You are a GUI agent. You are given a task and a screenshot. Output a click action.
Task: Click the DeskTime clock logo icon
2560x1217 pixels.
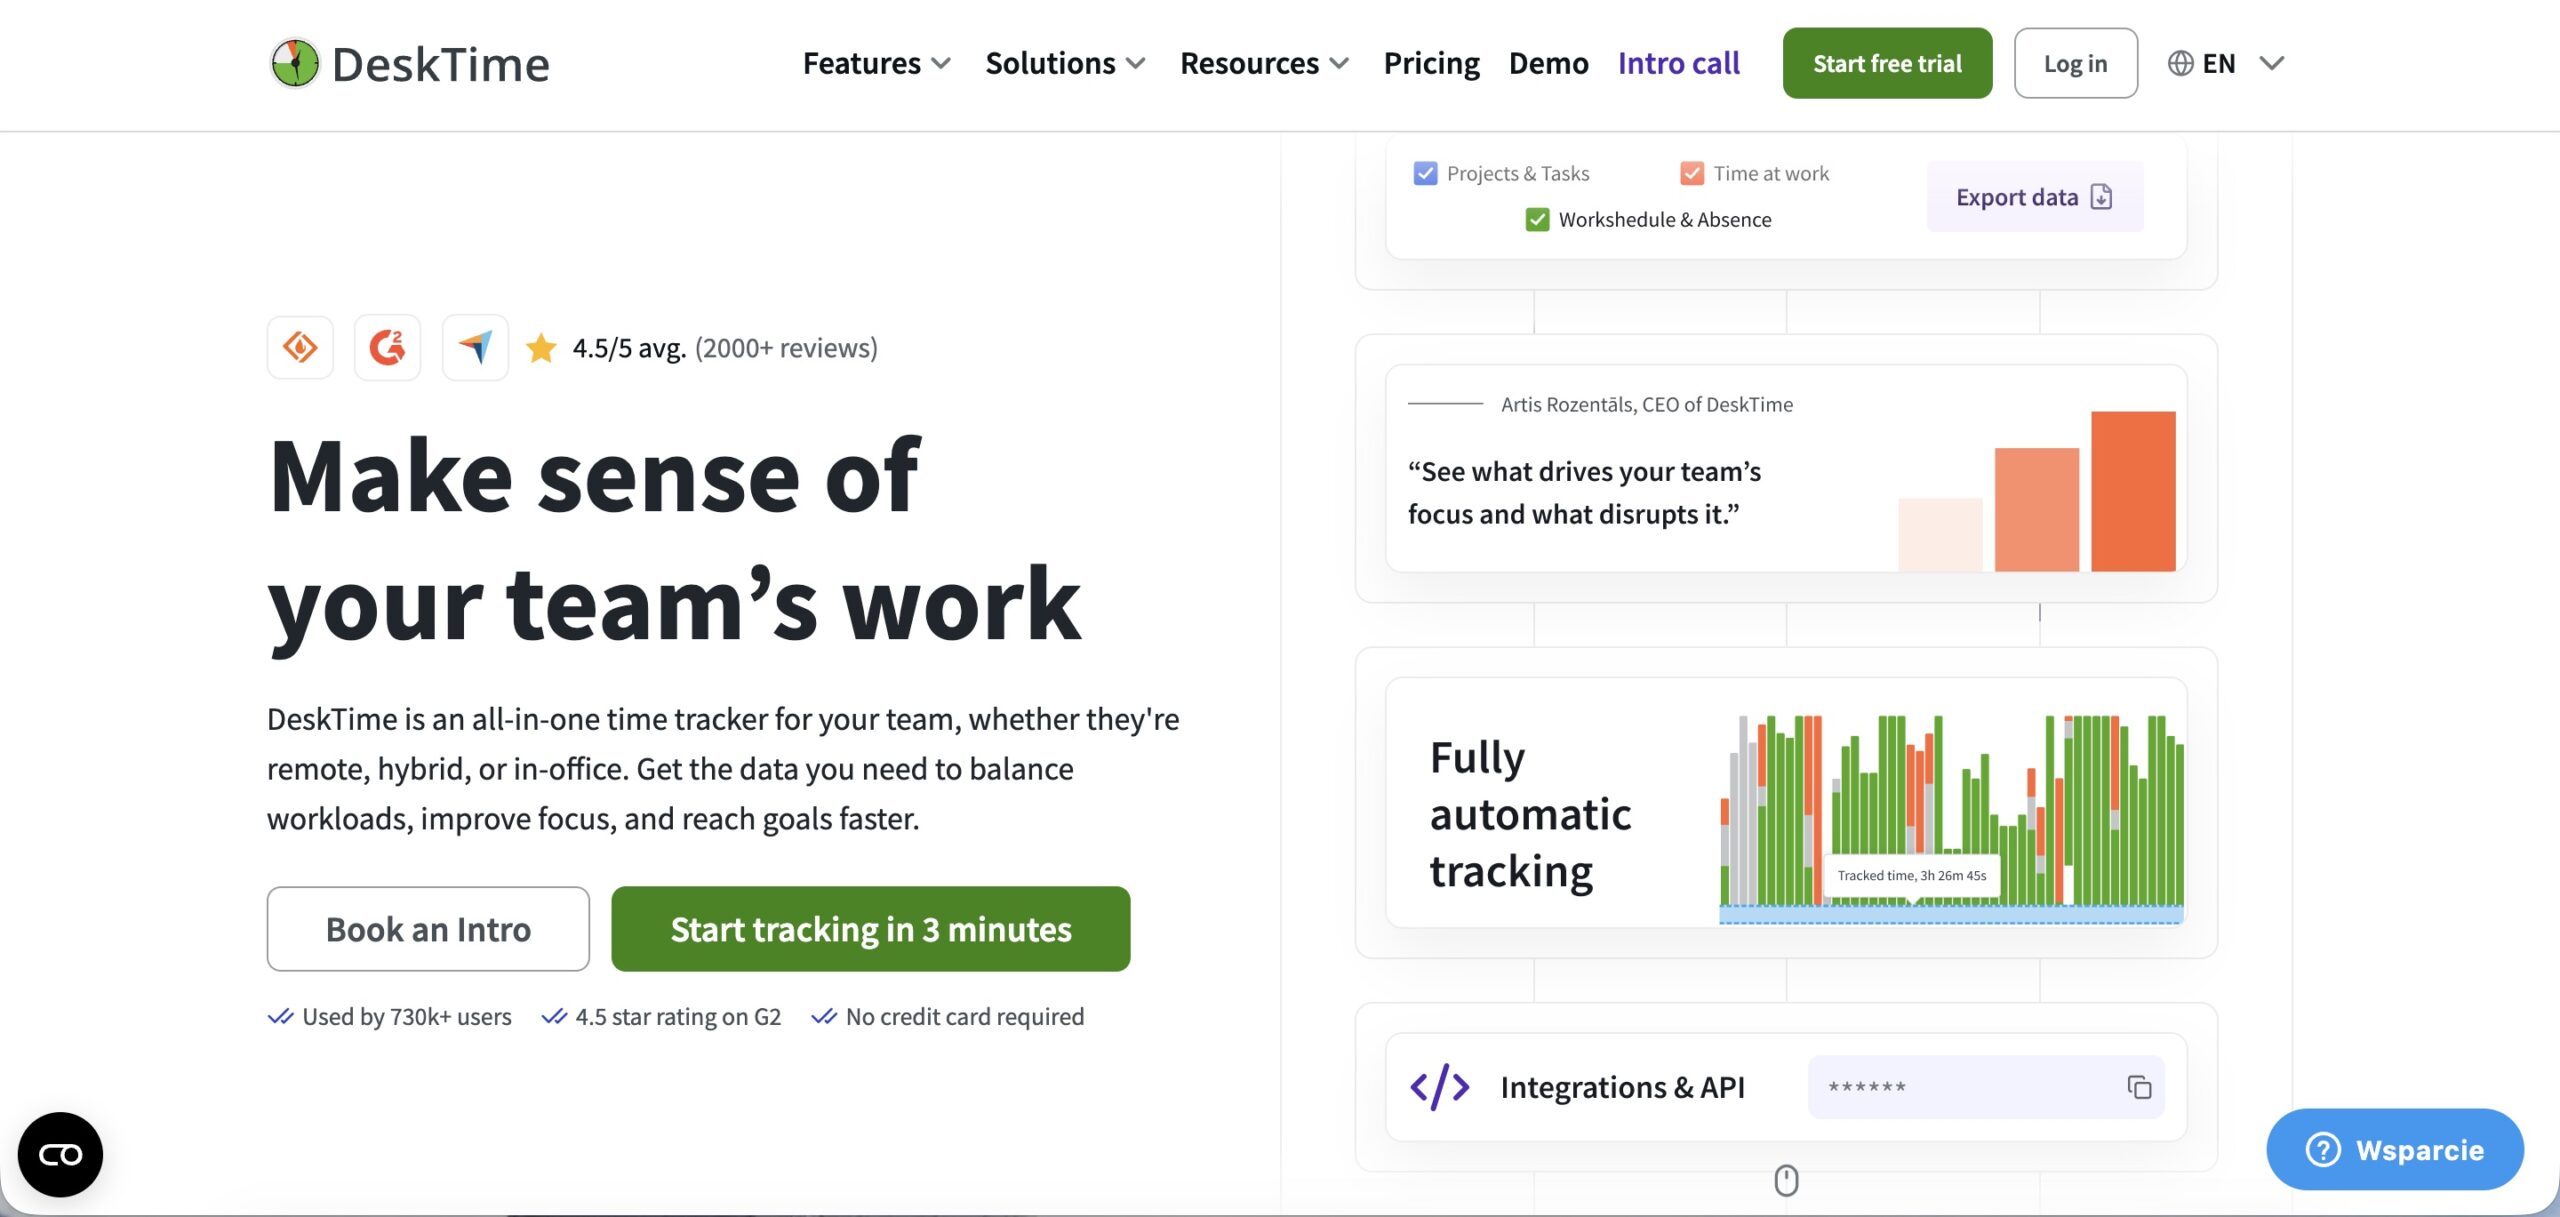tap(295, 63)
